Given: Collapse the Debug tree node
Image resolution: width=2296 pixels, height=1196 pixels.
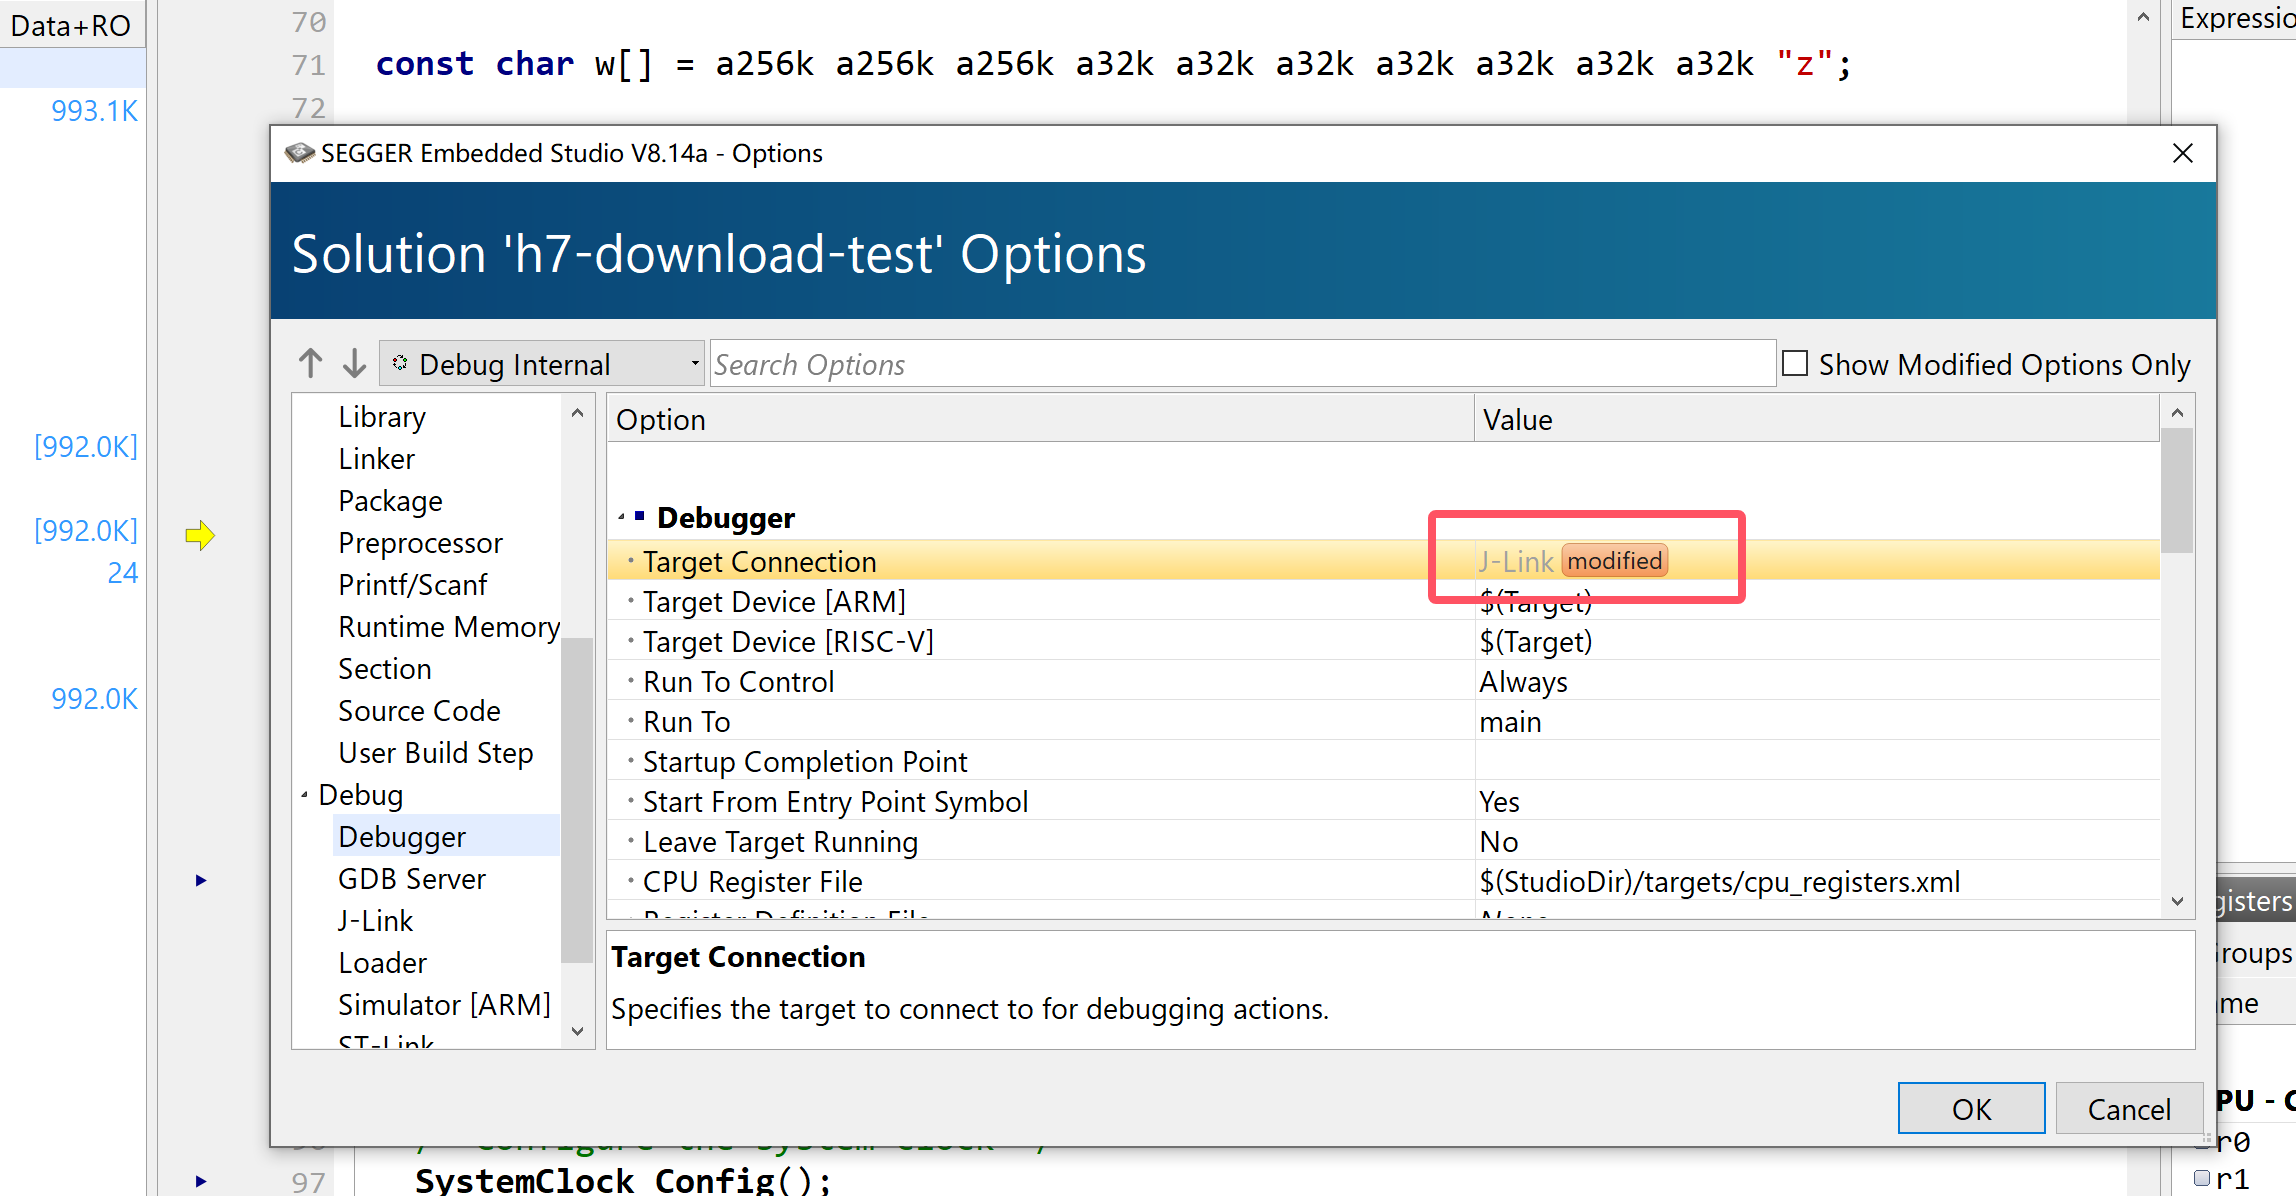Looking at the screenshot, I should [304, 795].
